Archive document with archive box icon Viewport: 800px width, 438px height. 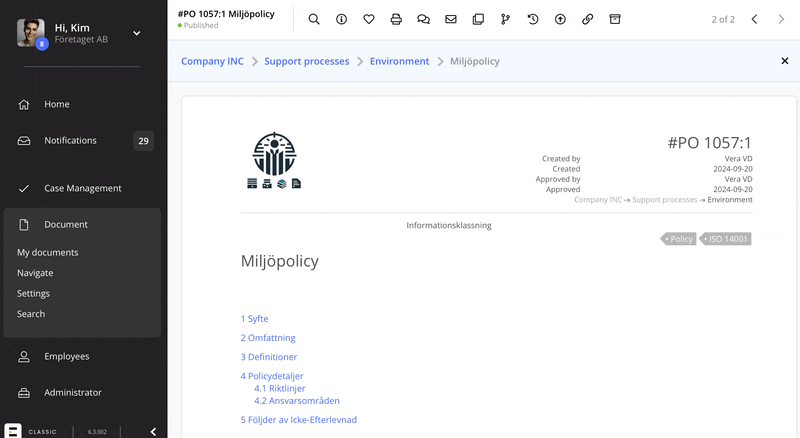coord(615,19)
